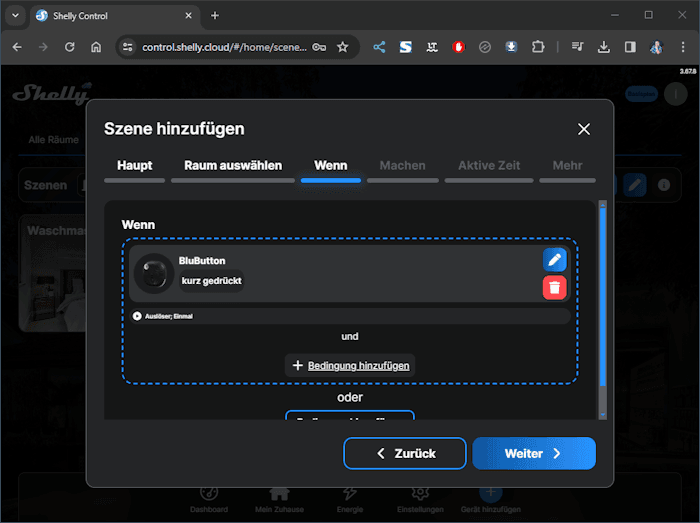Open browser downloads icon

point(604,47)
